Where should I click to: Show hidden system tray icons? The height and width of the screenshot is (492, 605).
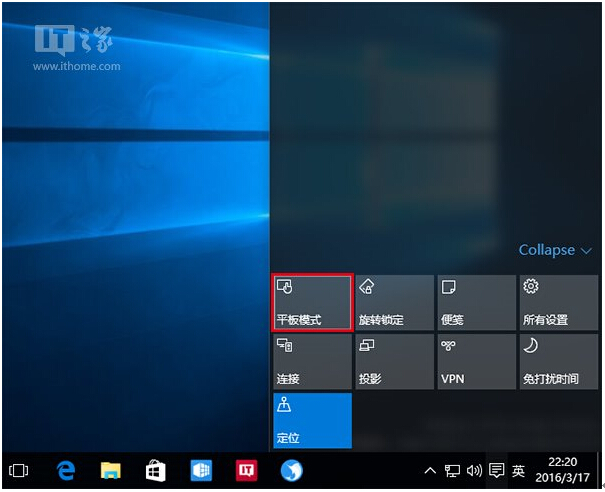(x=430, y=470)
